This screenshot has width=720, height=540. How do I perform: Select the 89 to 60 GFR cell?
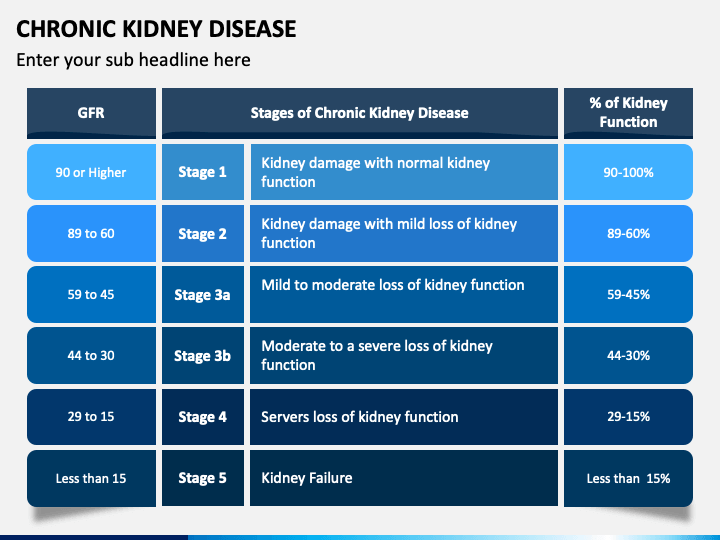tap(91, 234)
